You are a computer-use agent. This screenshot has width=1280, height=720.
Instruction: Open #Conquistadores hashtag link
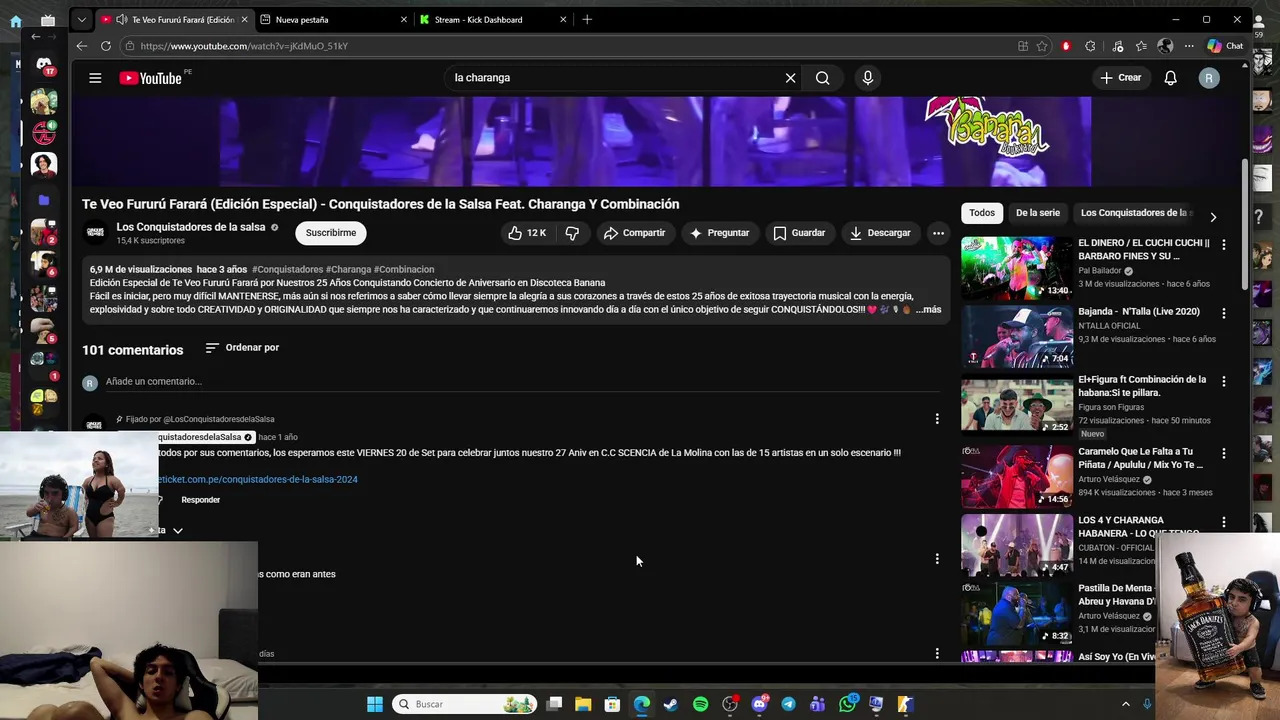(x=288, y=270)
